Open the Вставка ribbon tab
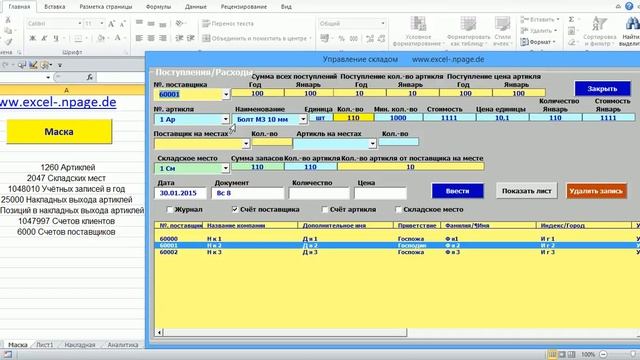This screenshot has height=360, width=640. 54,7
